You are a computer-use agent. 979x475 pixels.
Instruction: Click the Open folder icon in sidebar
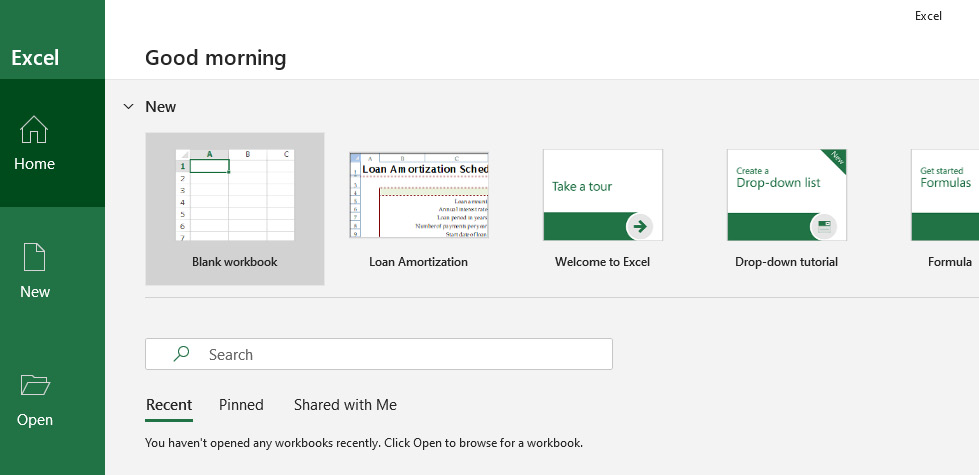coord(35,385)
